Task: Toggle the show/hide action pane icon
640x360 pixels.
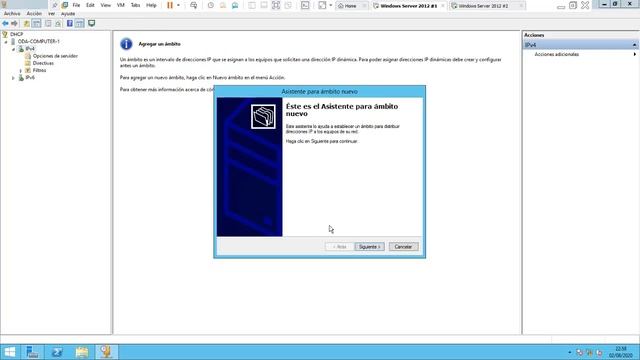Action: [80, 24]
